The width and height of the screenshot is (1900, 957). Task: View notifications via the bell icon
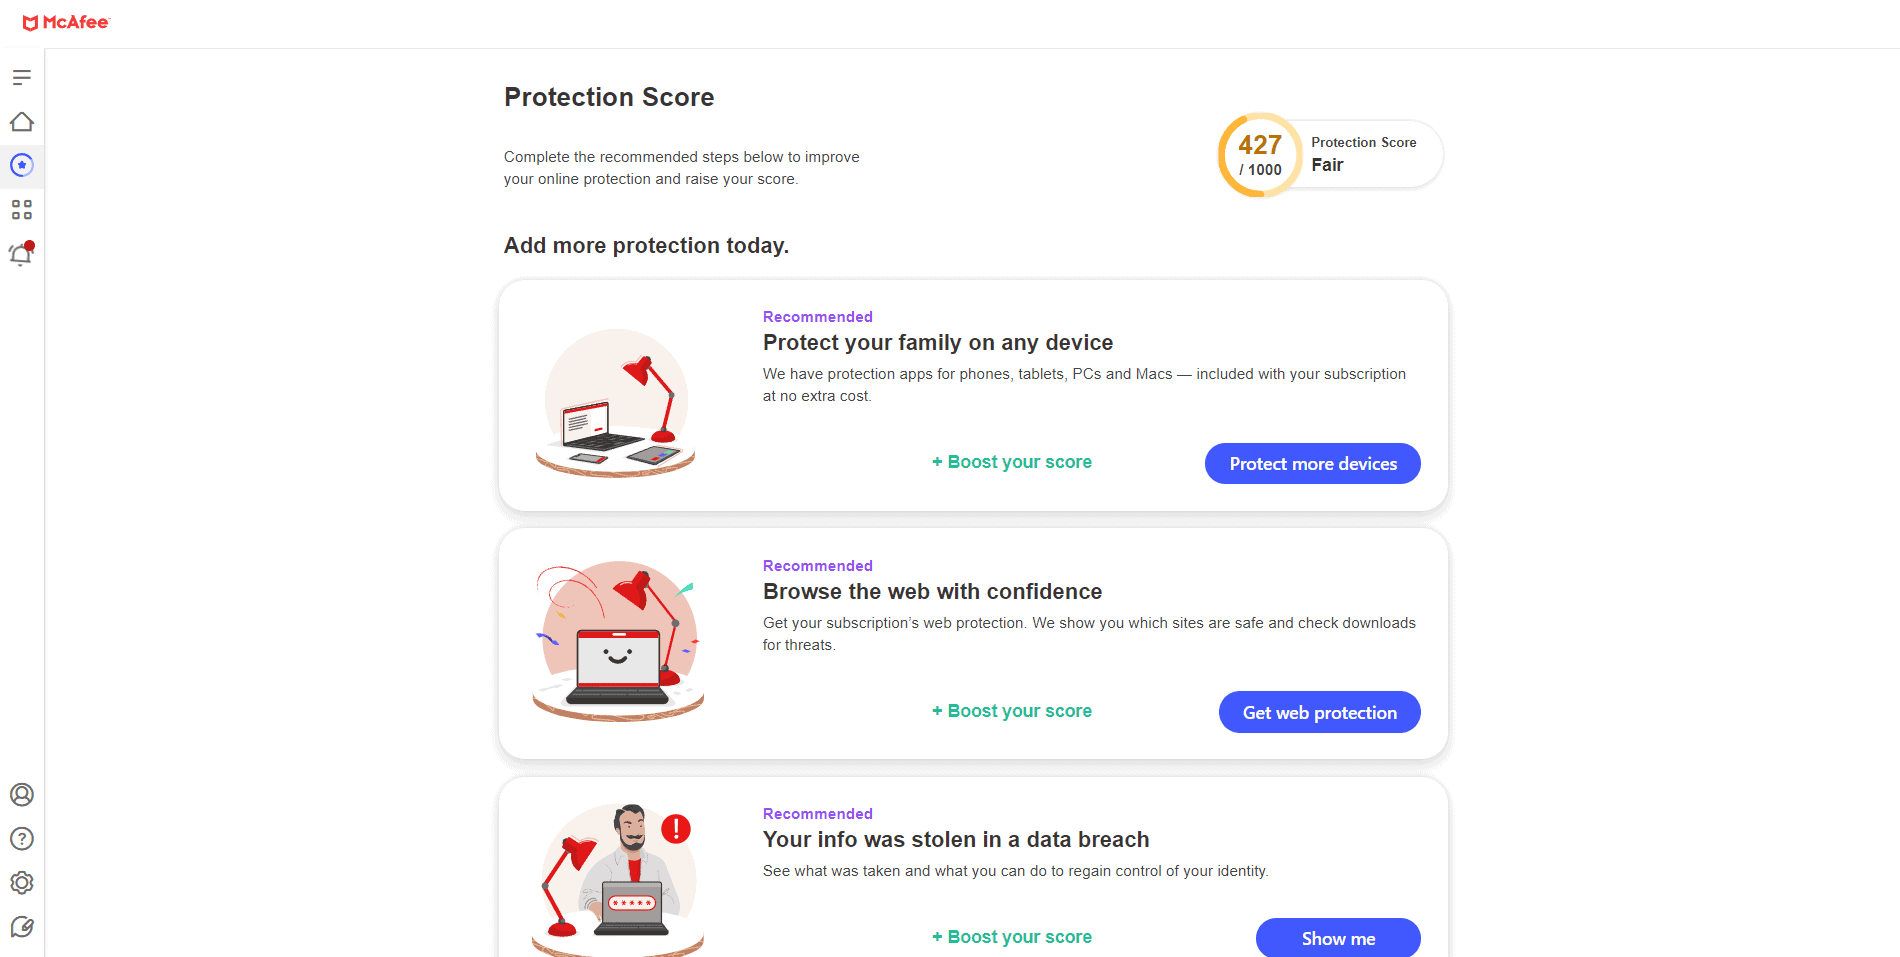click(22, 254)
